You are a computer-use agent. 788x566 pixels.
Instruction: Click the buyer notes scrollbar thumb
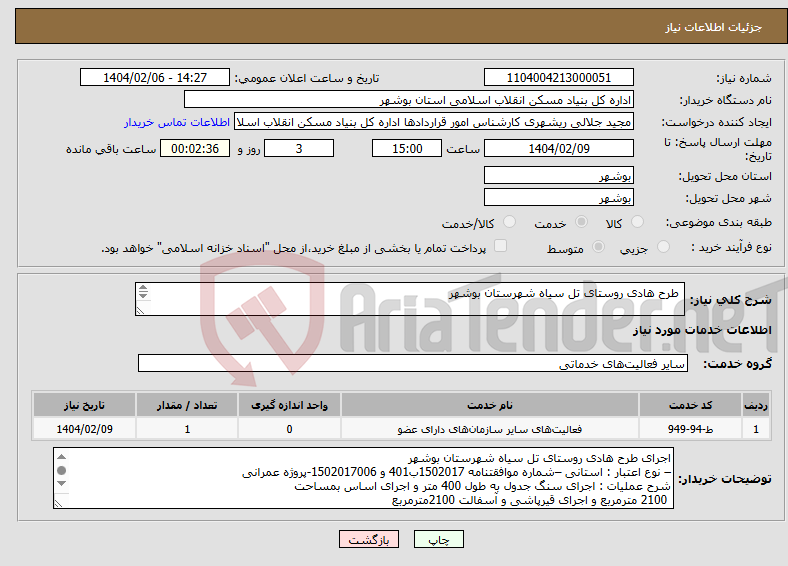coord(61,470)
